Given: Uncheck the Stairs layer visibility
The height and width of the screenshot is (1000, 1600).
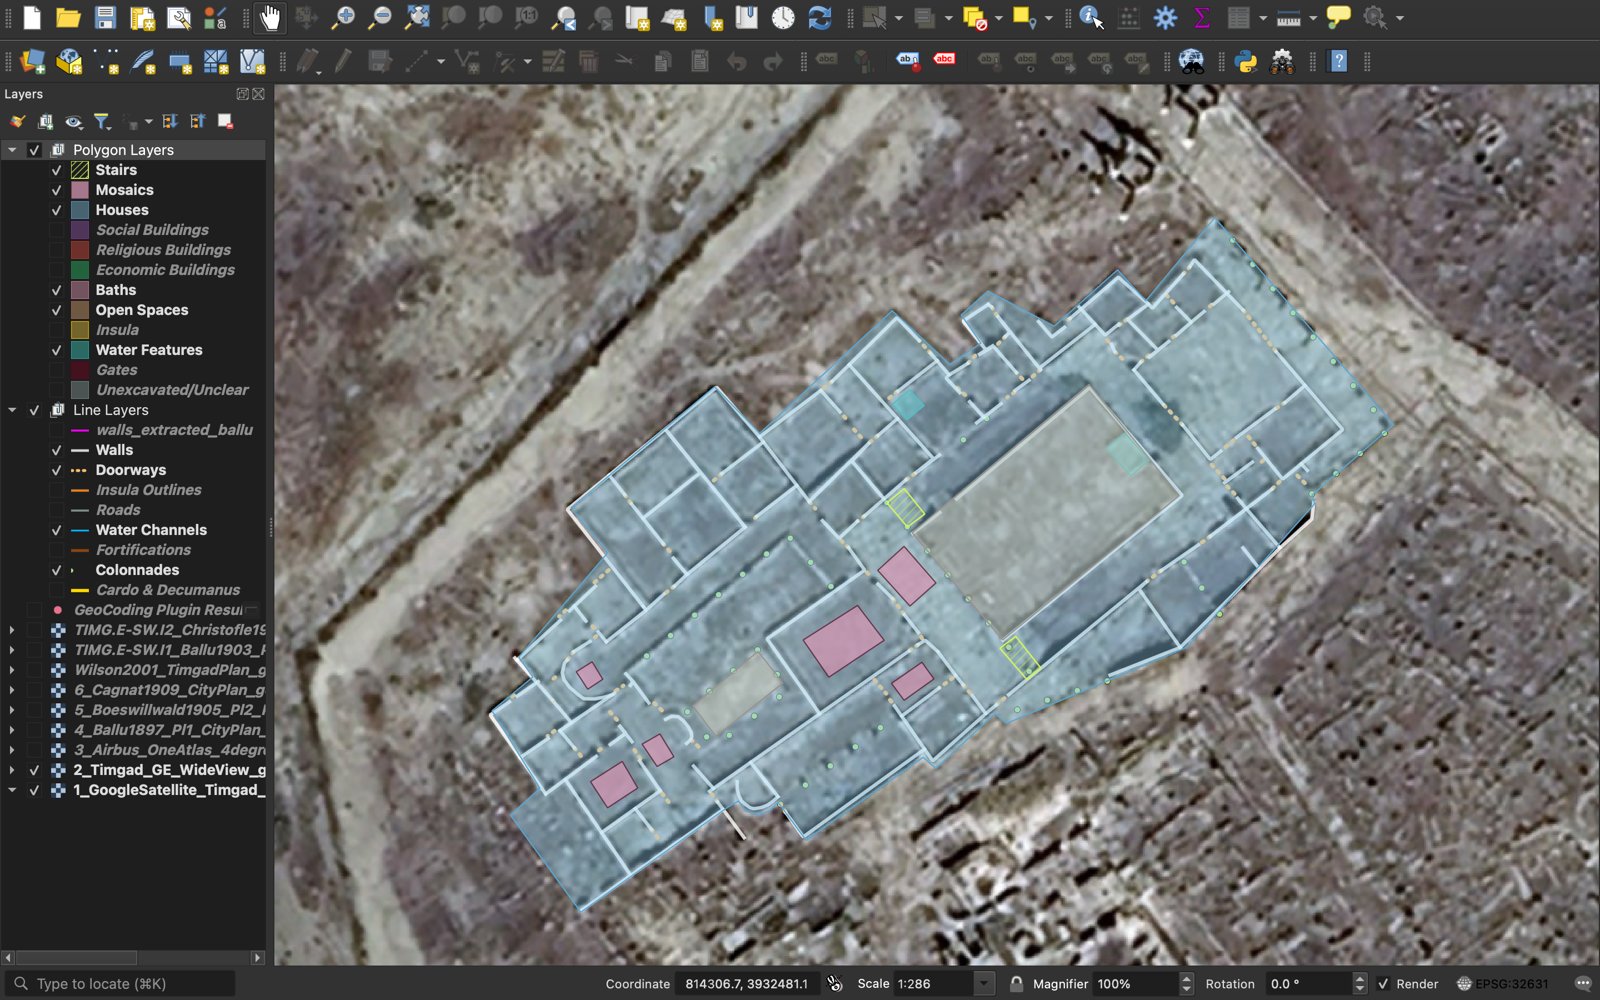Looking at the screenshot, I should pyautogui.click(x=56, y=170).
